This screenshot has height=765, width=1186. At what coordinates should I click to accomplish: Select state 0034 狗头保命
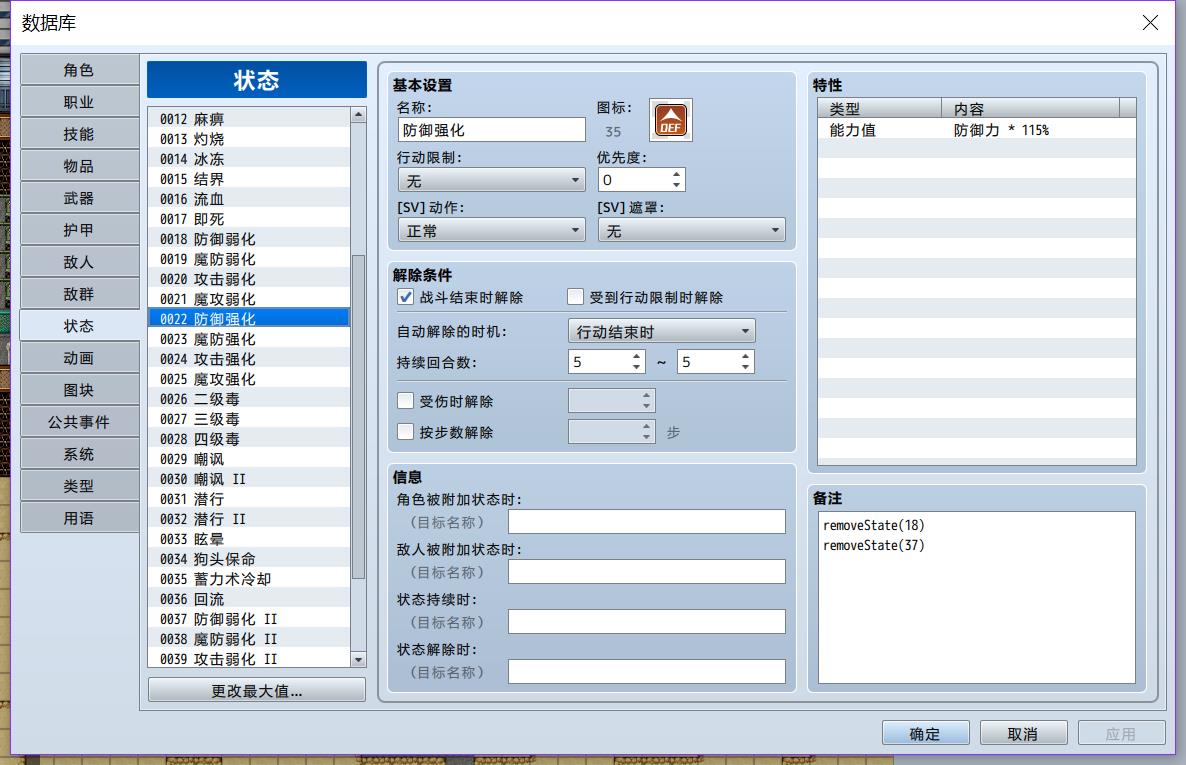point(249,558)
